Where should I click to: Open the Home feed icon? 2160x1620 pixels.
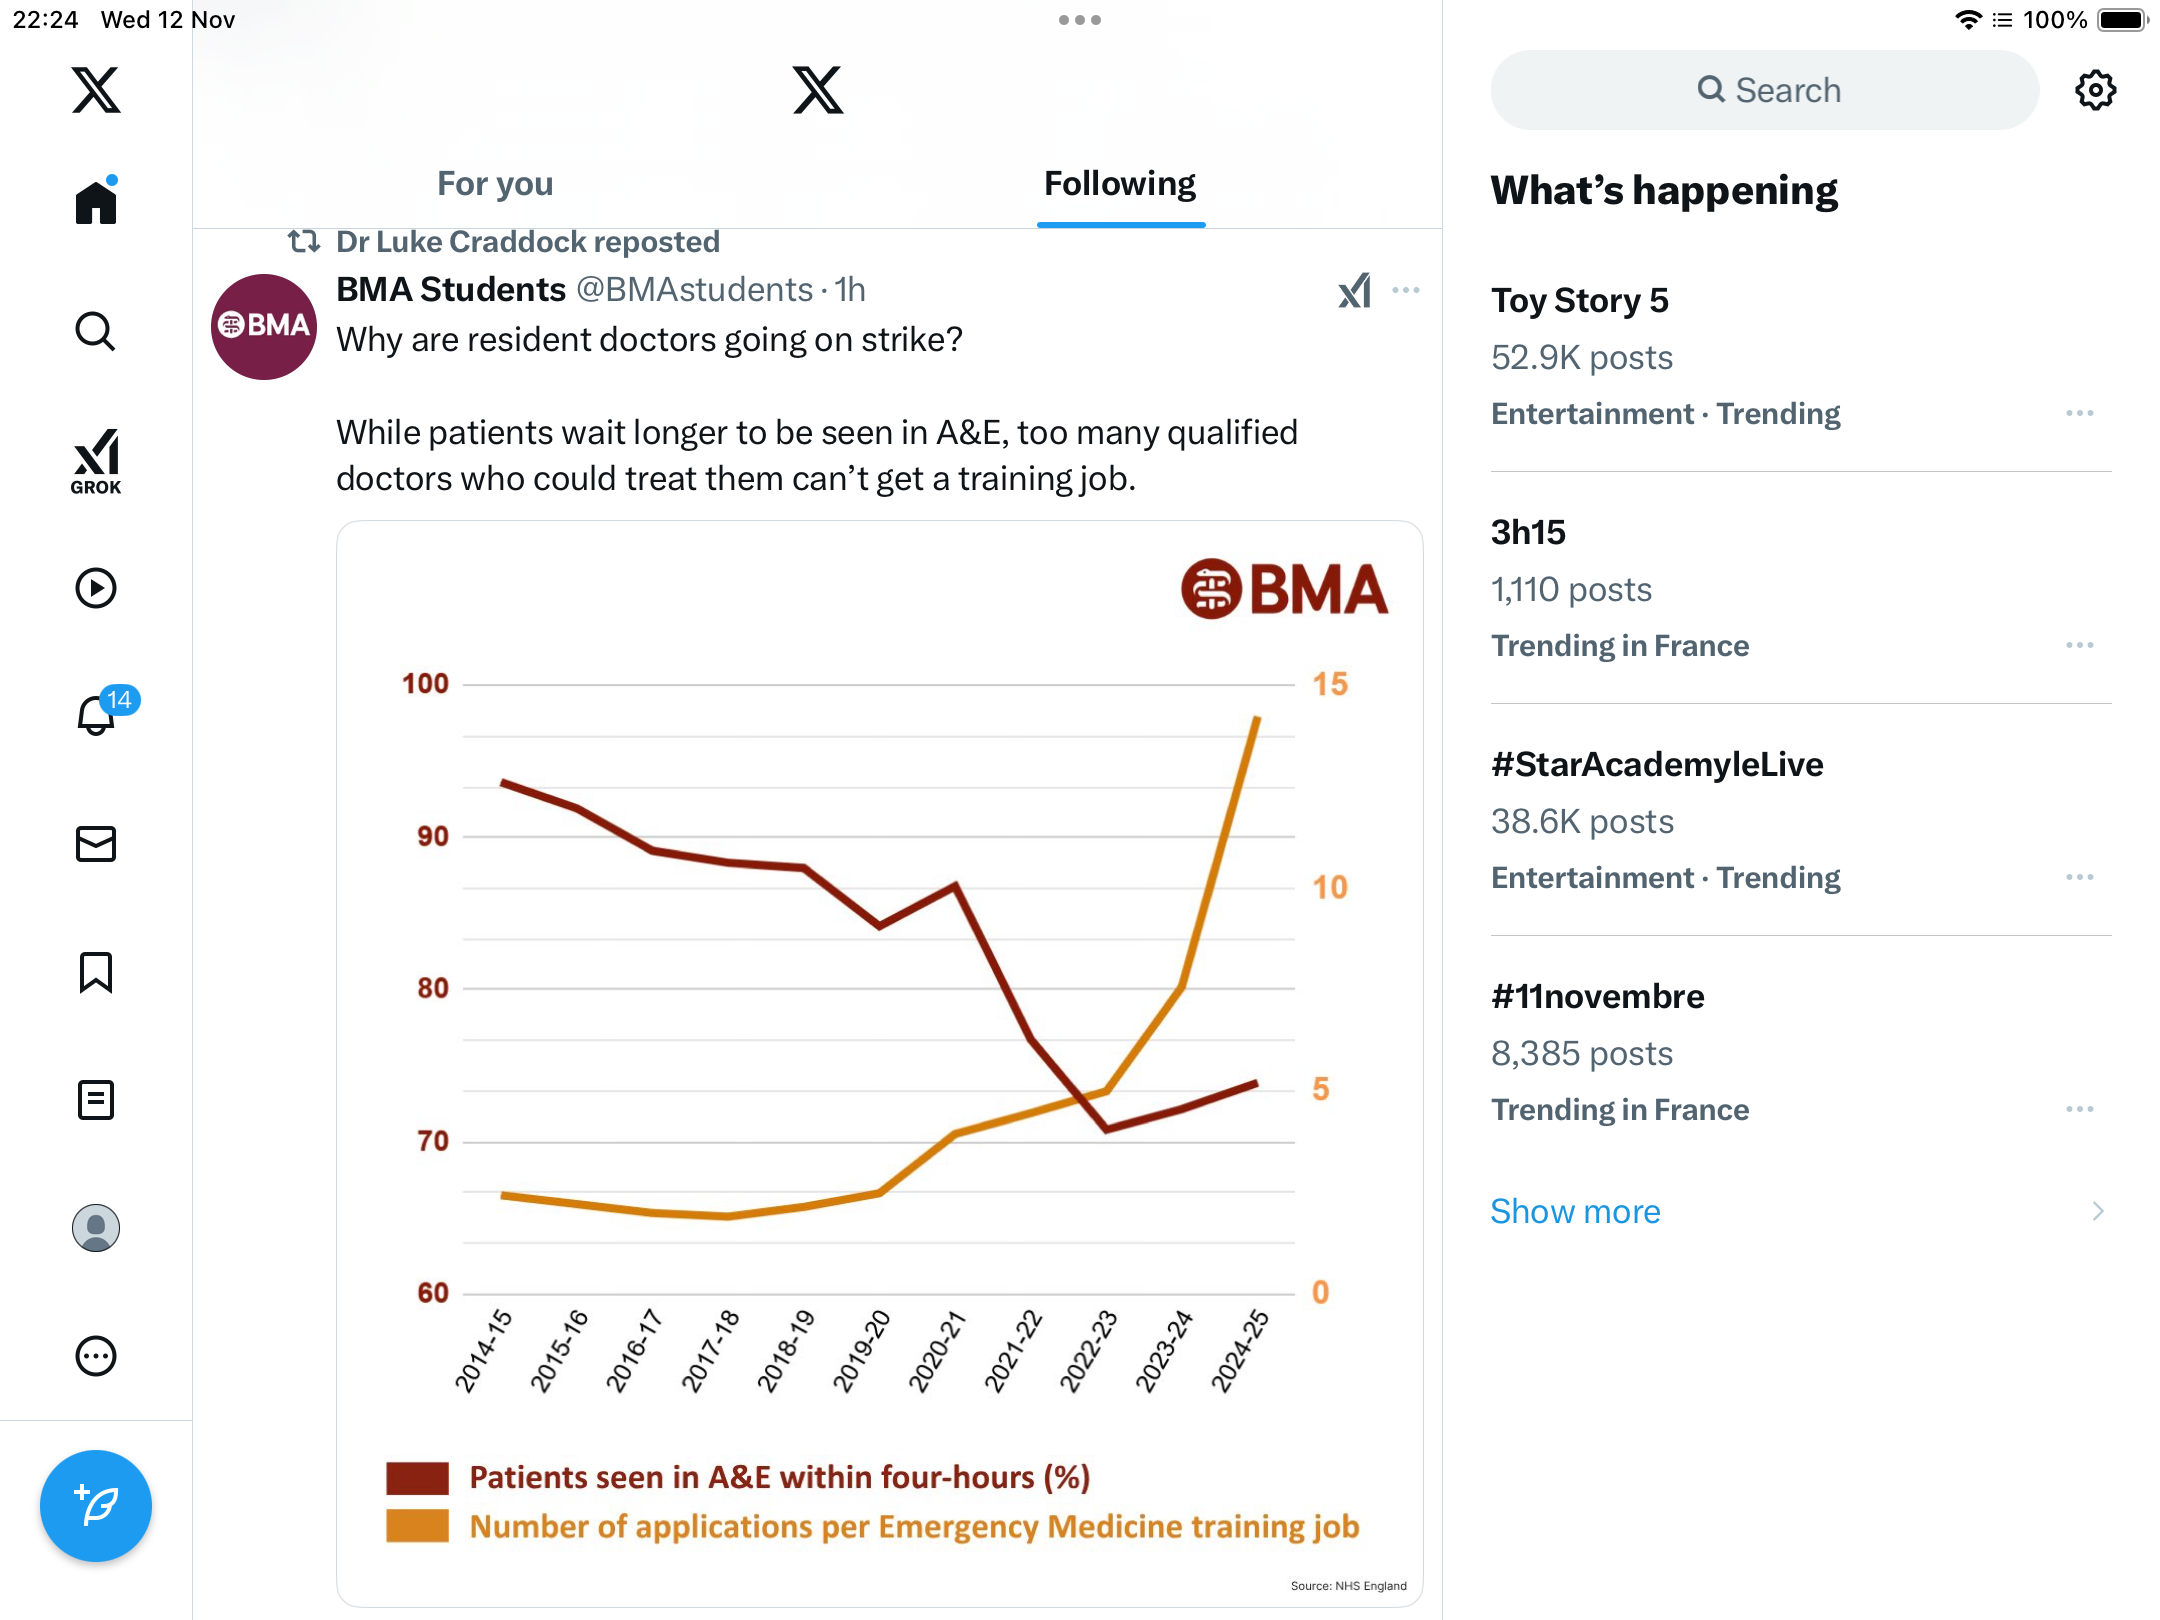point(96,203)
